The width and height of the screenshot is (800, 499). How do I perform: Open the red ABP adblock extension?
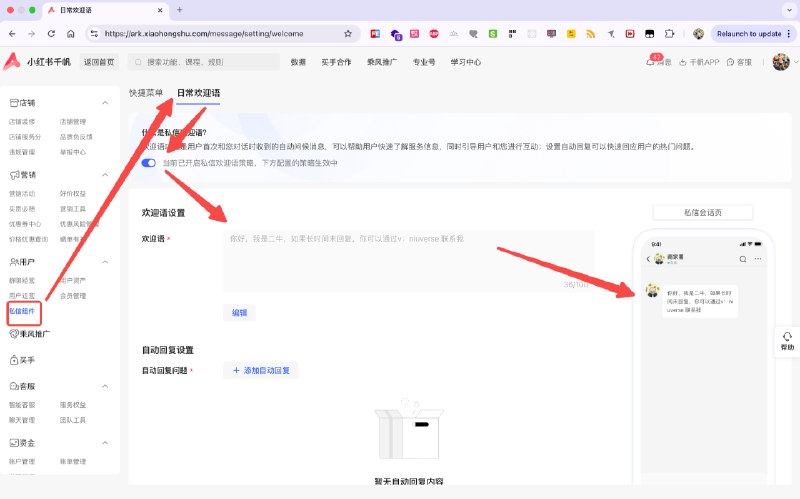tap(434, 34)
